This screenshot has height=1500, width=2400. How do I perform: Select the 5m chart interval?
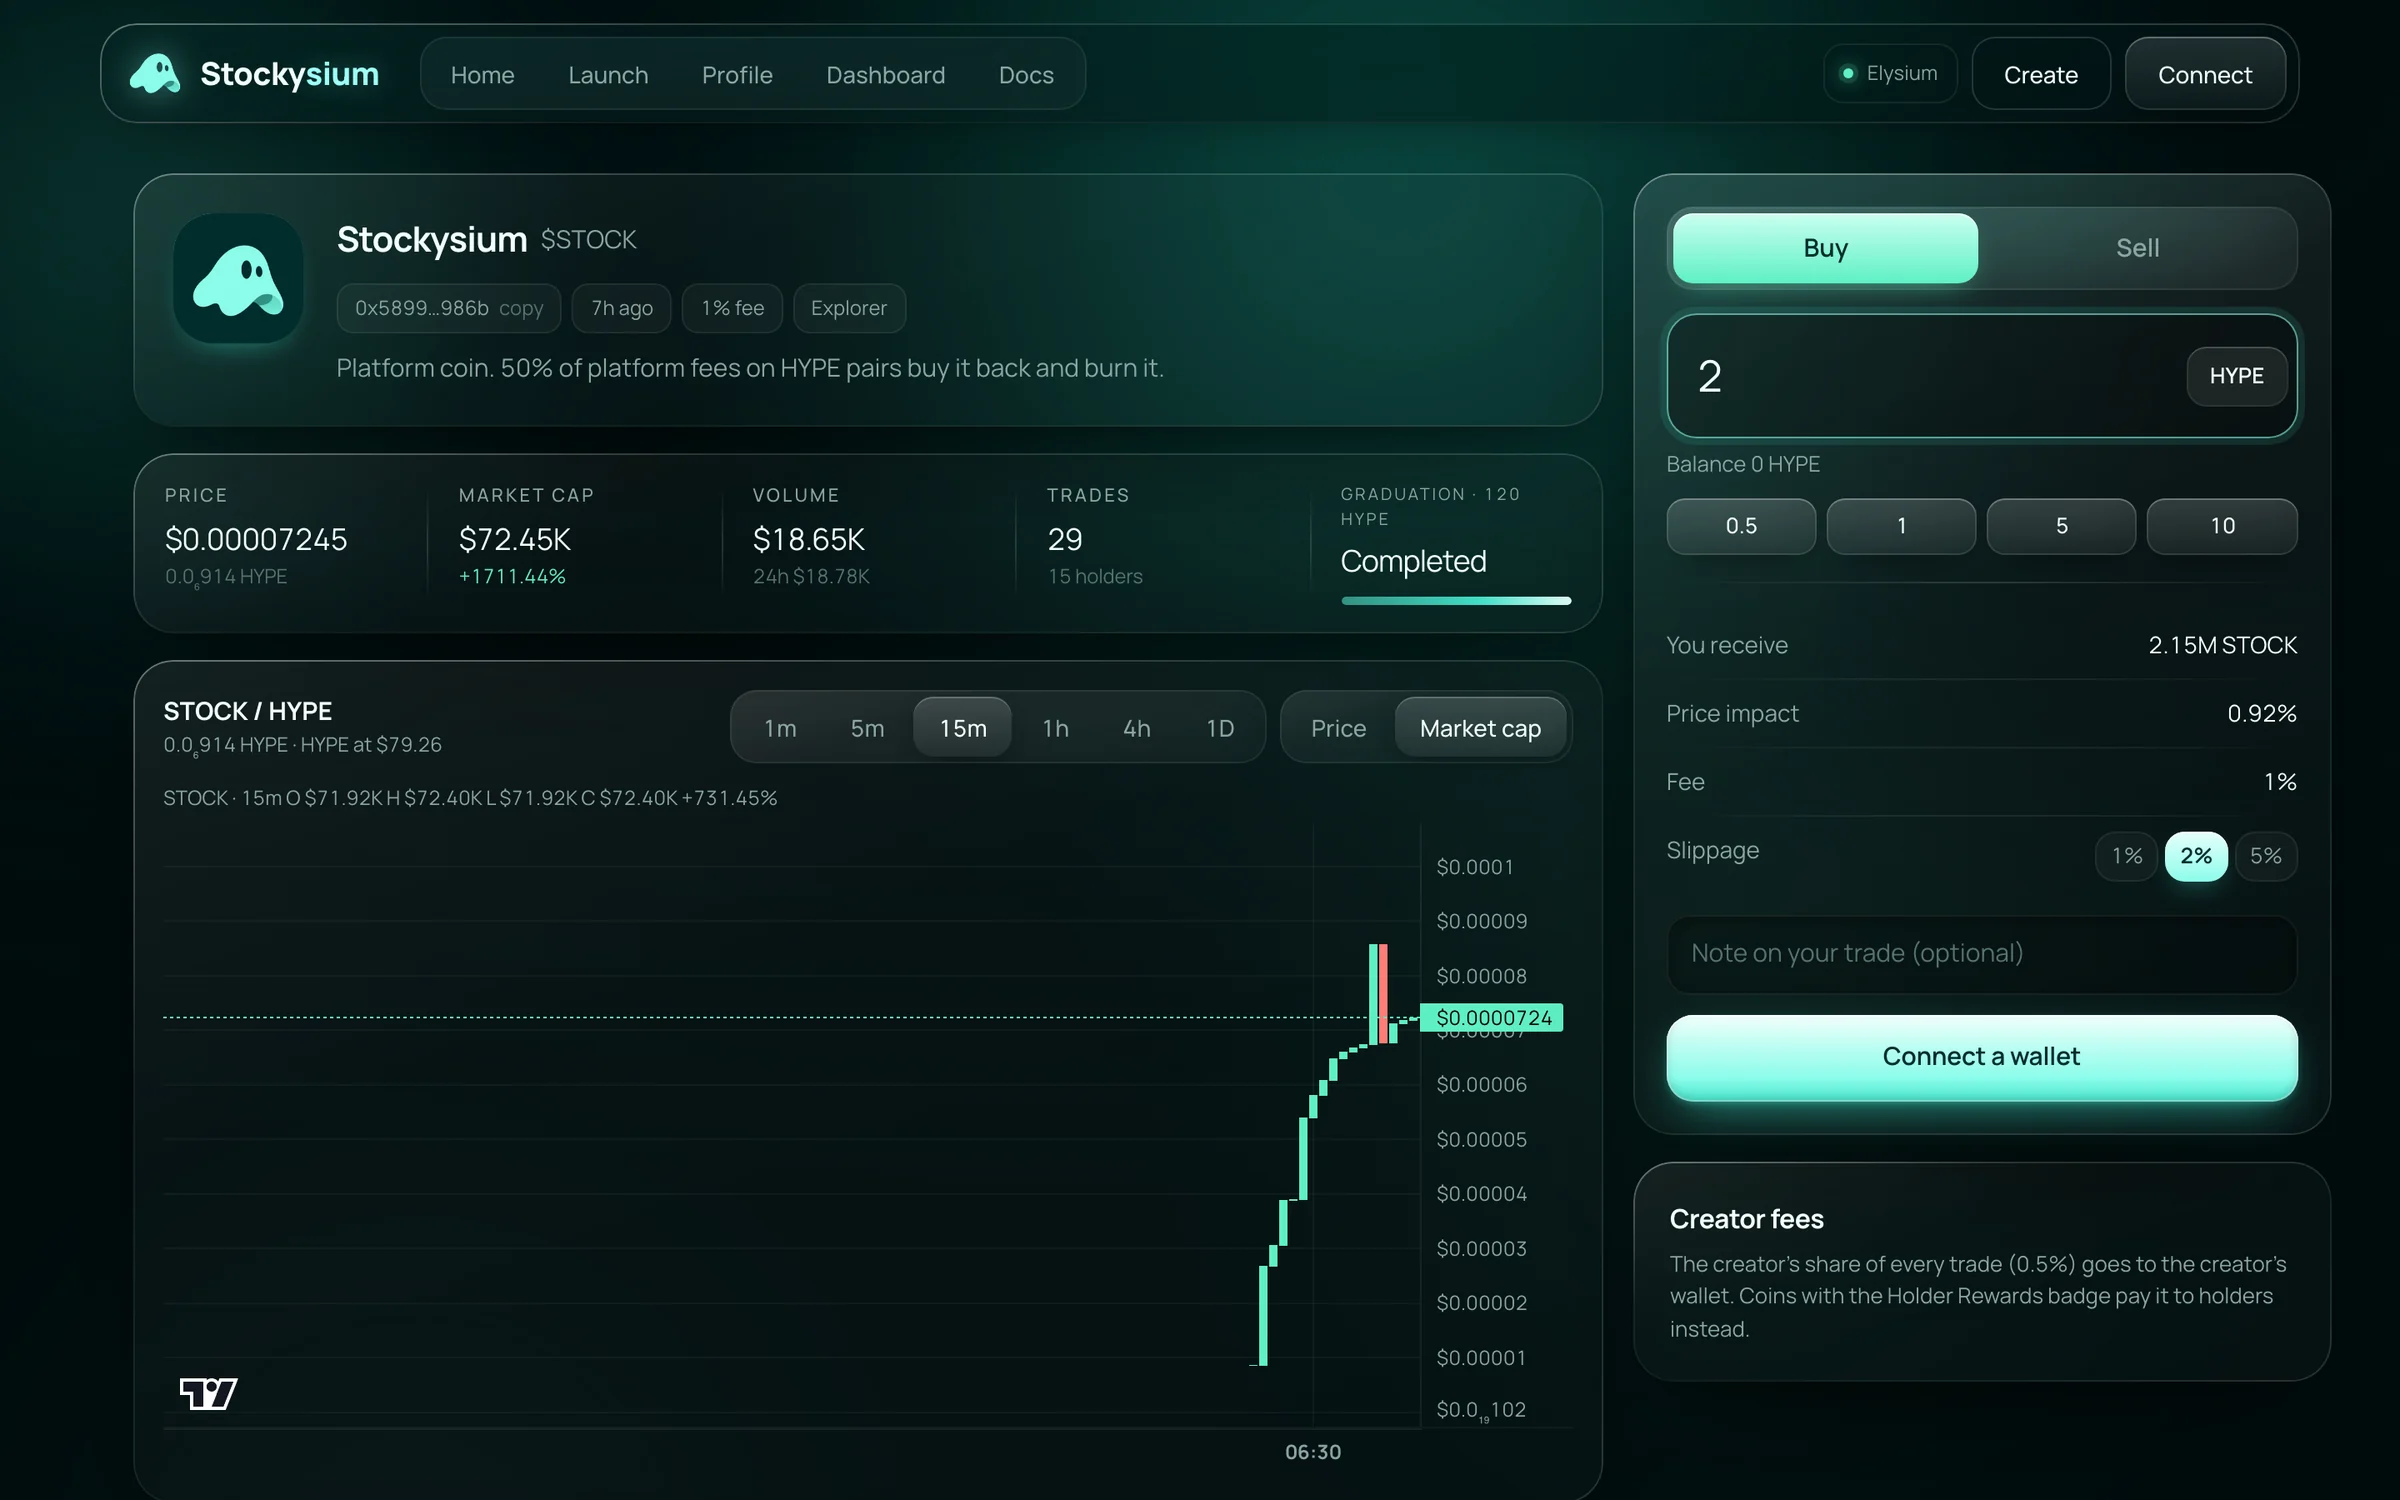[x=867, y=728]
